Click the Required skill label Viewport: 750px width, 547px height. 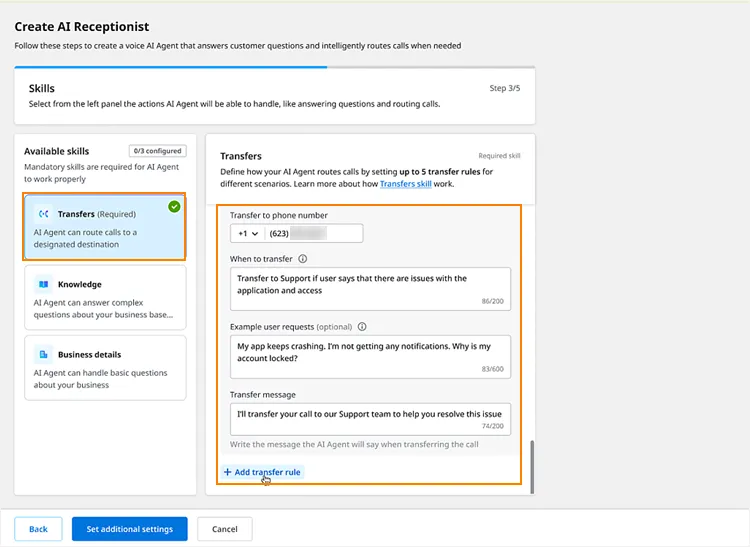[499, 155]
